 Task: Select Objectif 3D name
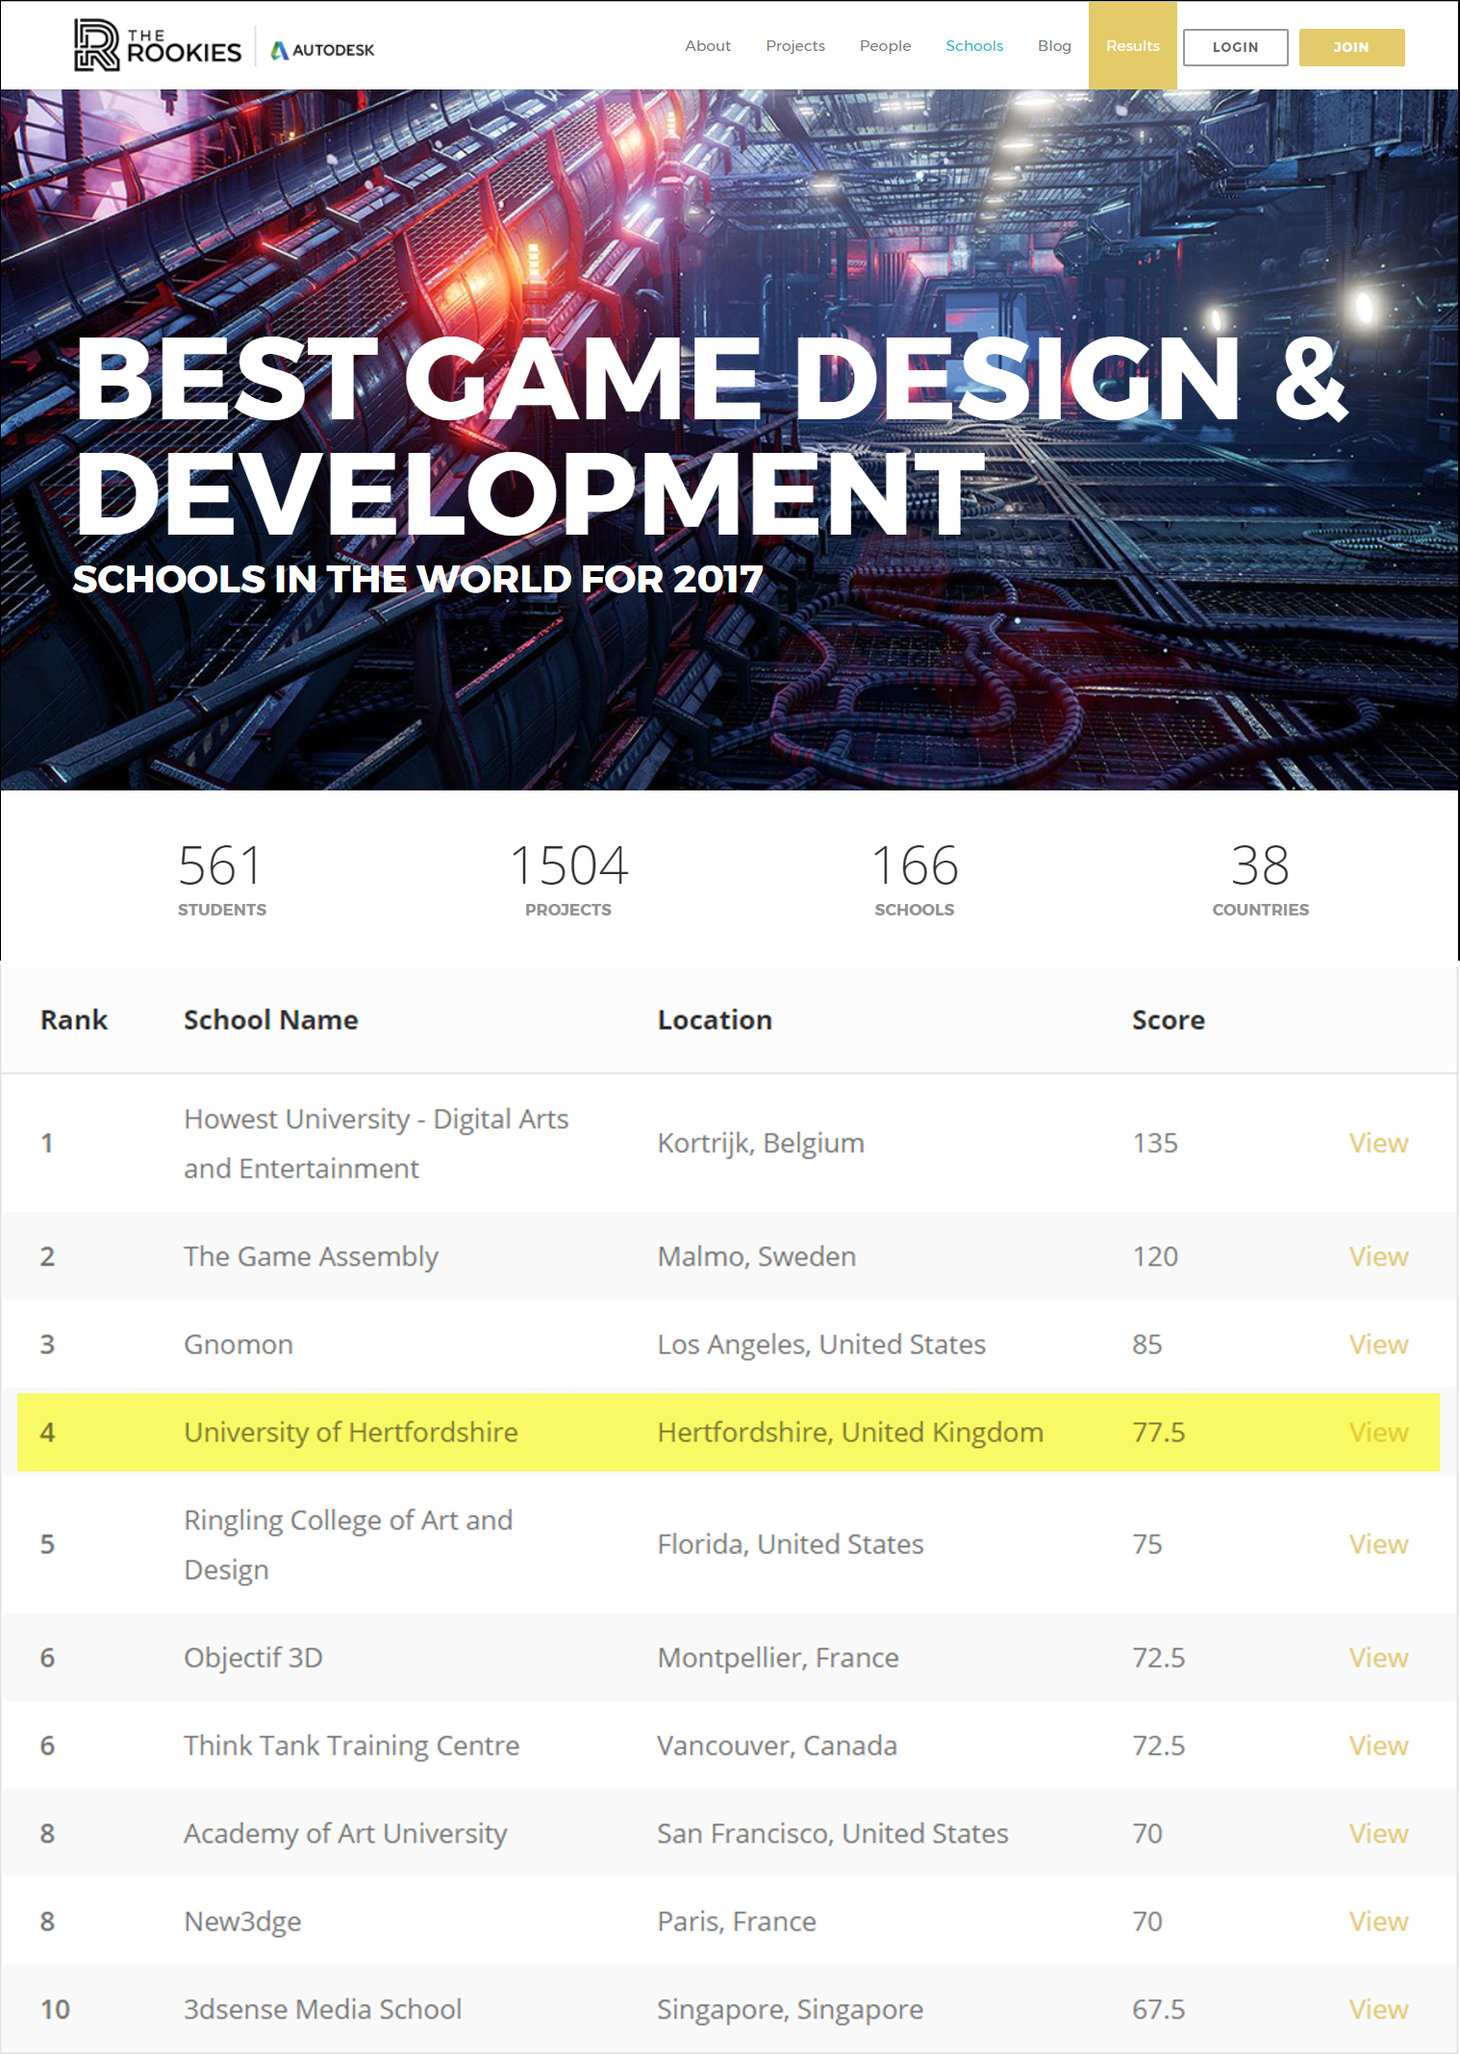coord(253,1657)
